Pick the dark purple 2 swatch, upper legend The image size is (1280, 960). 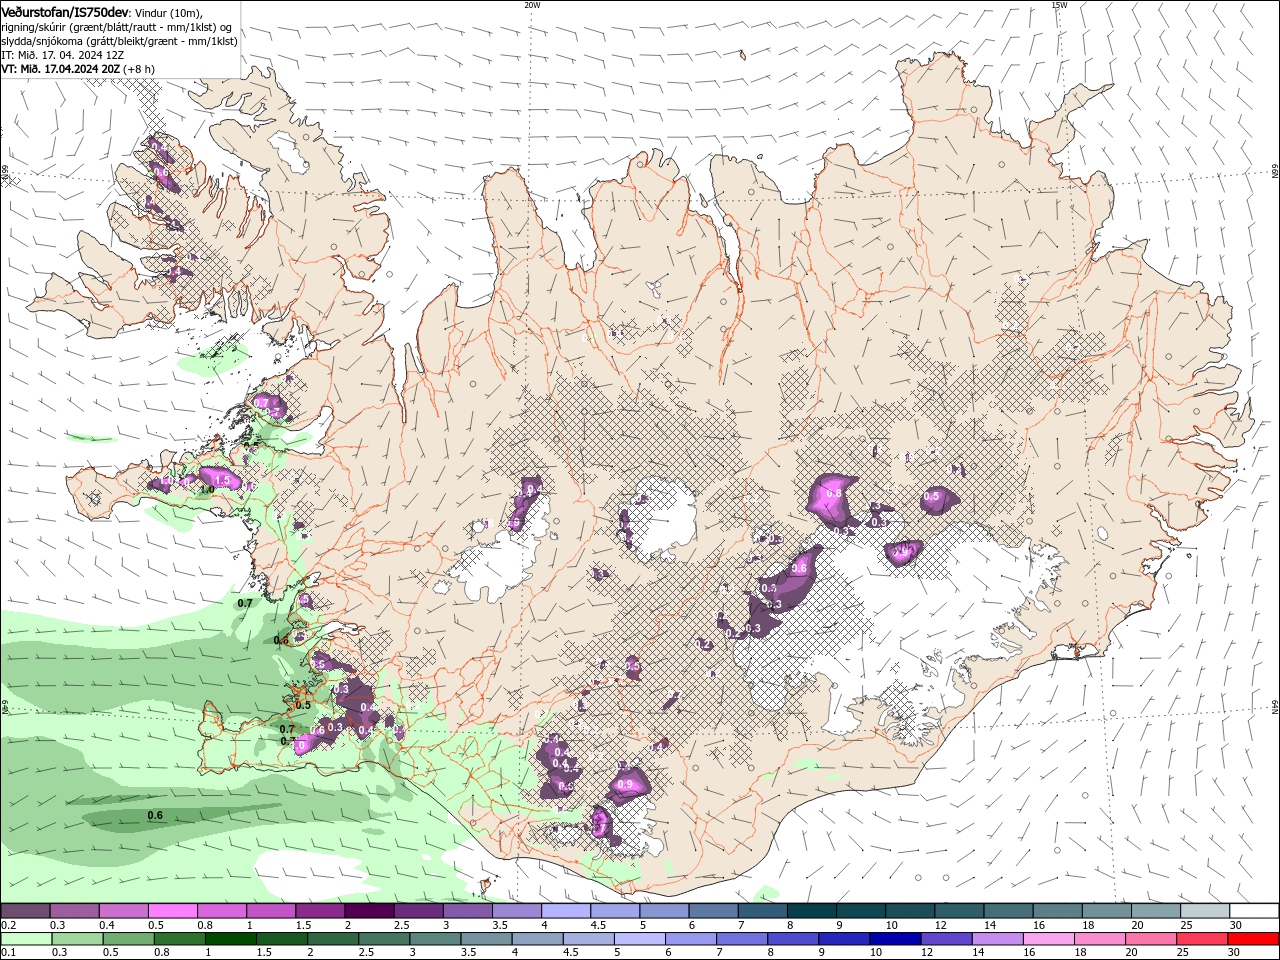(x=369, y=911)
